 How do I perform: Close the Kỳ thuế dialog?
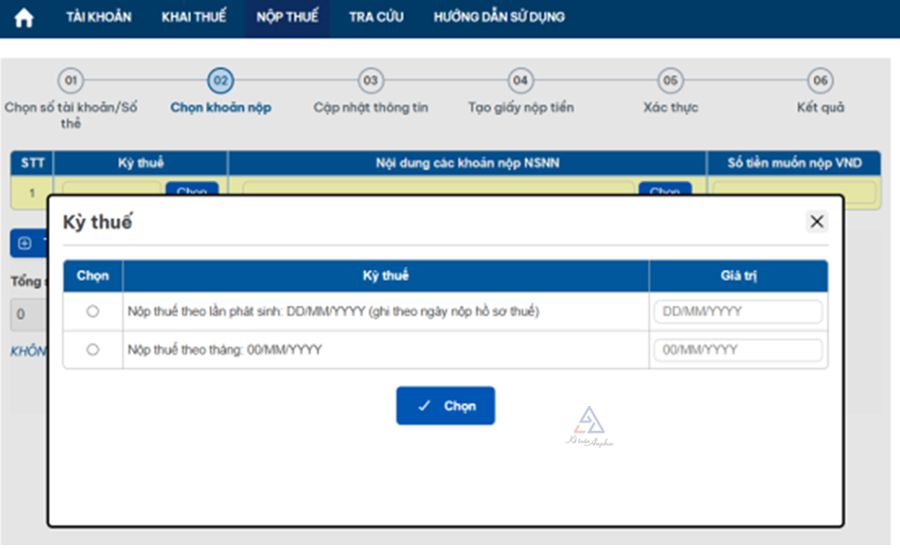817,222
